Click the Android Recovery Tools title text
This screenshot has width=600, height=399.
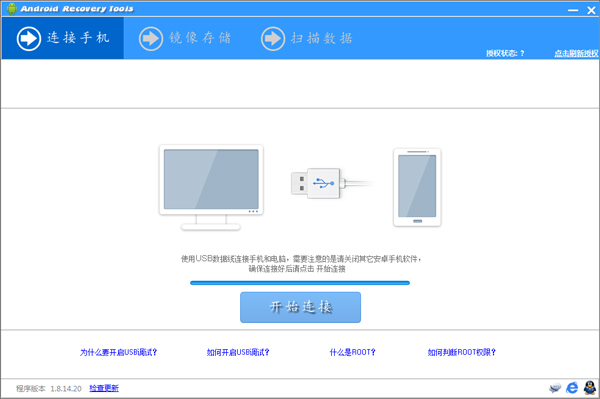click(77, 8)
